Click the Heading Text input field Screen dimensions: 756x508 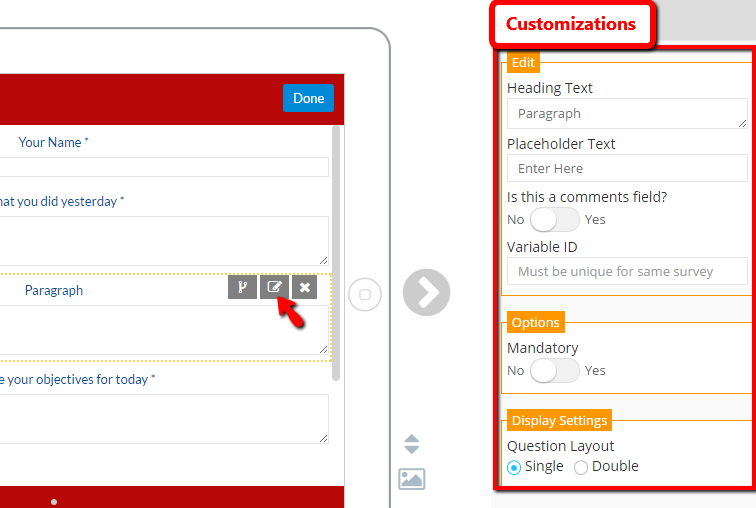click(x=627, y=114)
